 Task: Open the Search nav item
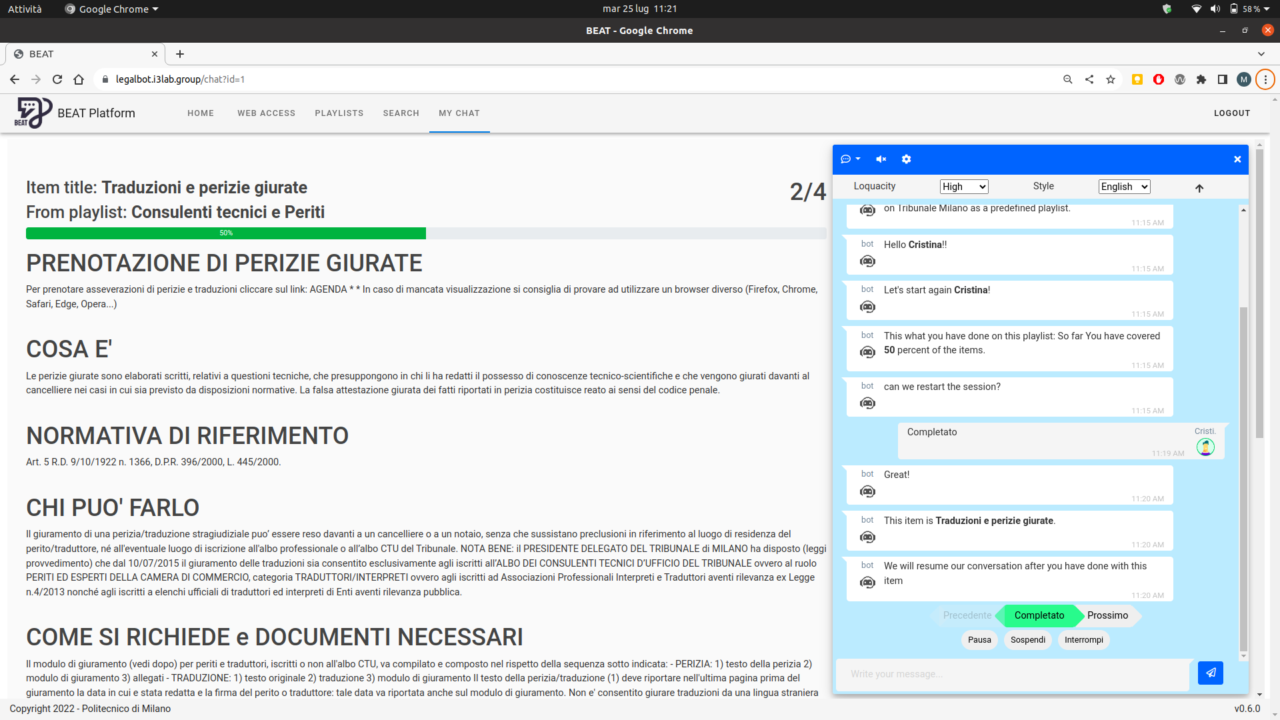(x=401, y=113)
